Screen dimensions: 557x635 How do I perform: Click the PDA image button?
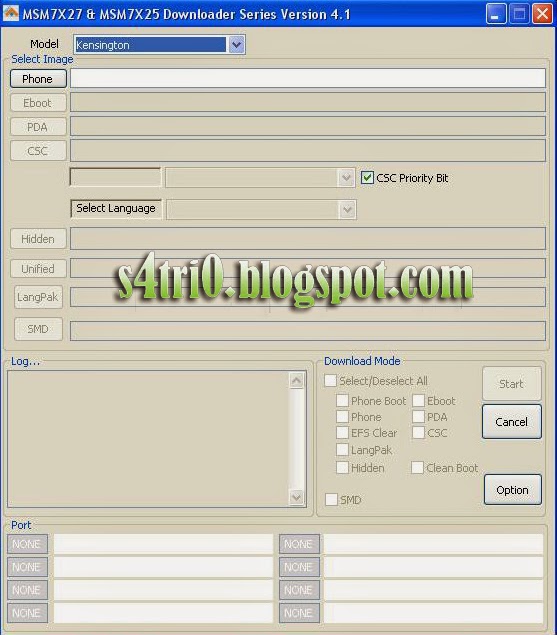[x=38, y=127]
